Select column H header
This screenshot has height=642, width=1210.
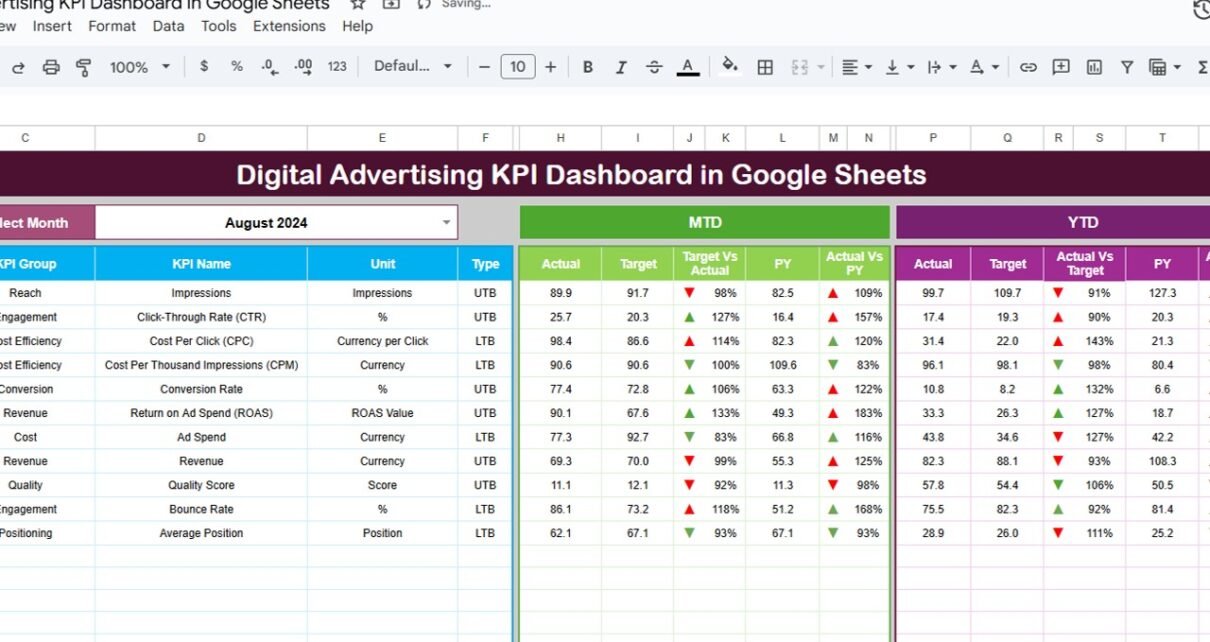pos(560,138)
